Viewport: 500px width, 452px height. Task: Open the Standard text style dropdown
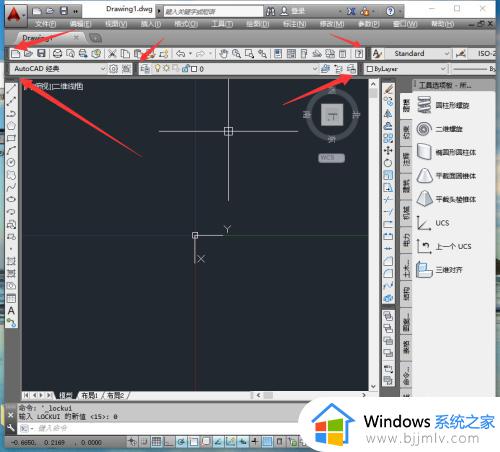447,53
